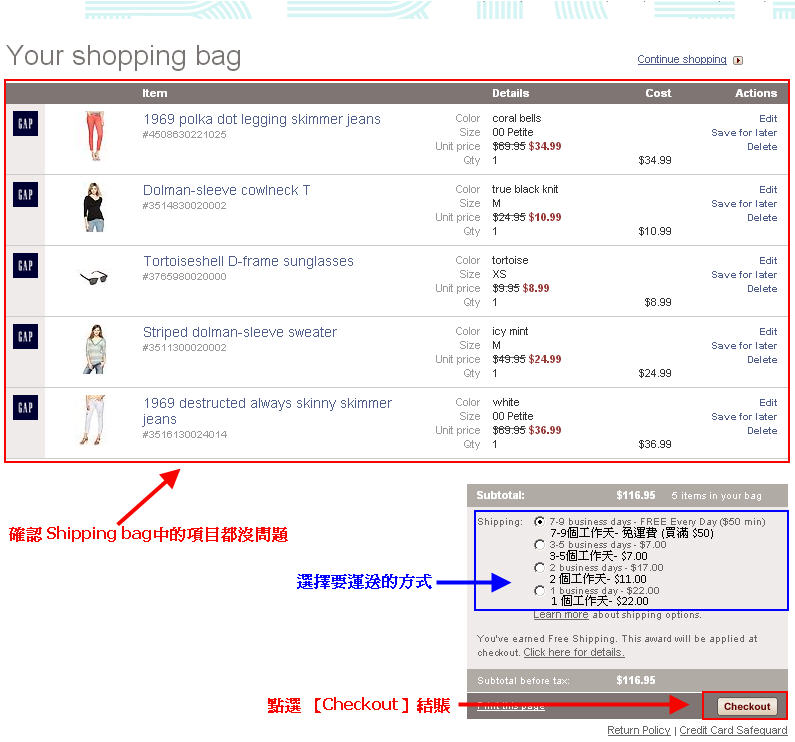
Task: Open Click here for details link
Action: pos(573,653)
